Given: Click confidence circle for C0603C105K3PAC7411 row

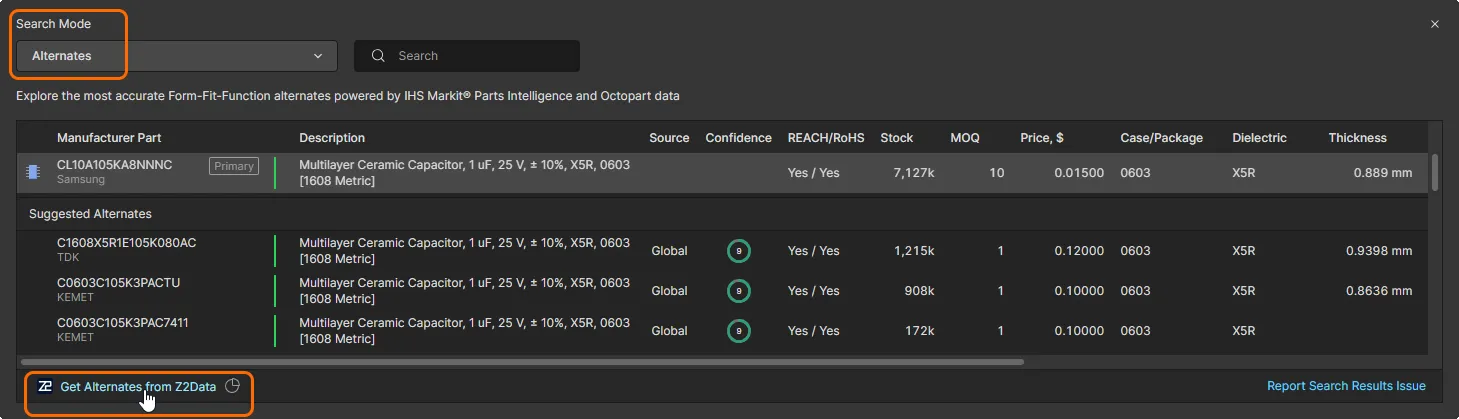Looking at the screenshot, I should [739, 331].
